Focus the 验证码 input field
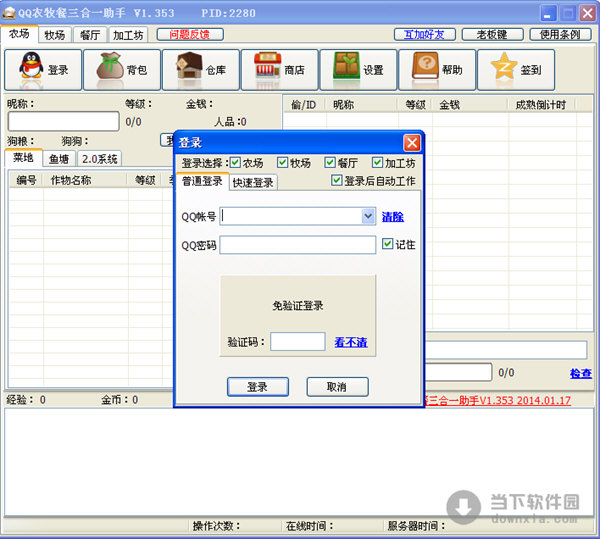Viewport: 600px width, 539px height. (x=298, y=341)
